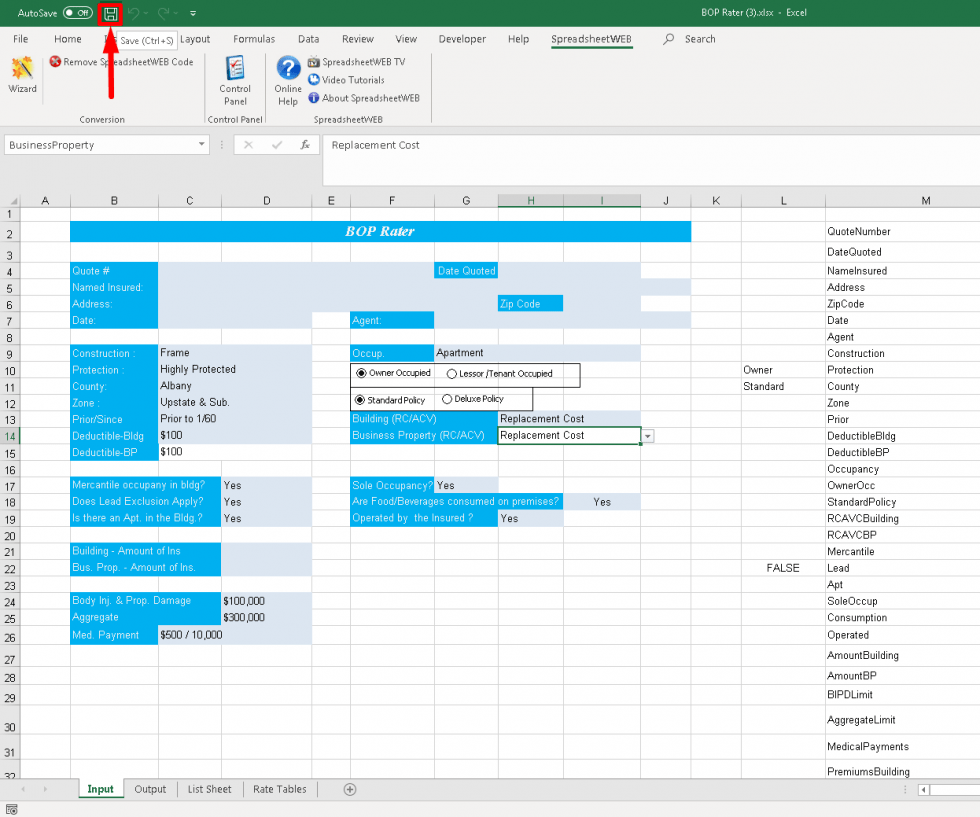This screenshot has width=980, height=817.
Task: Expand the Quick Access Toolbar customization menu
Action: coord(193,13)
